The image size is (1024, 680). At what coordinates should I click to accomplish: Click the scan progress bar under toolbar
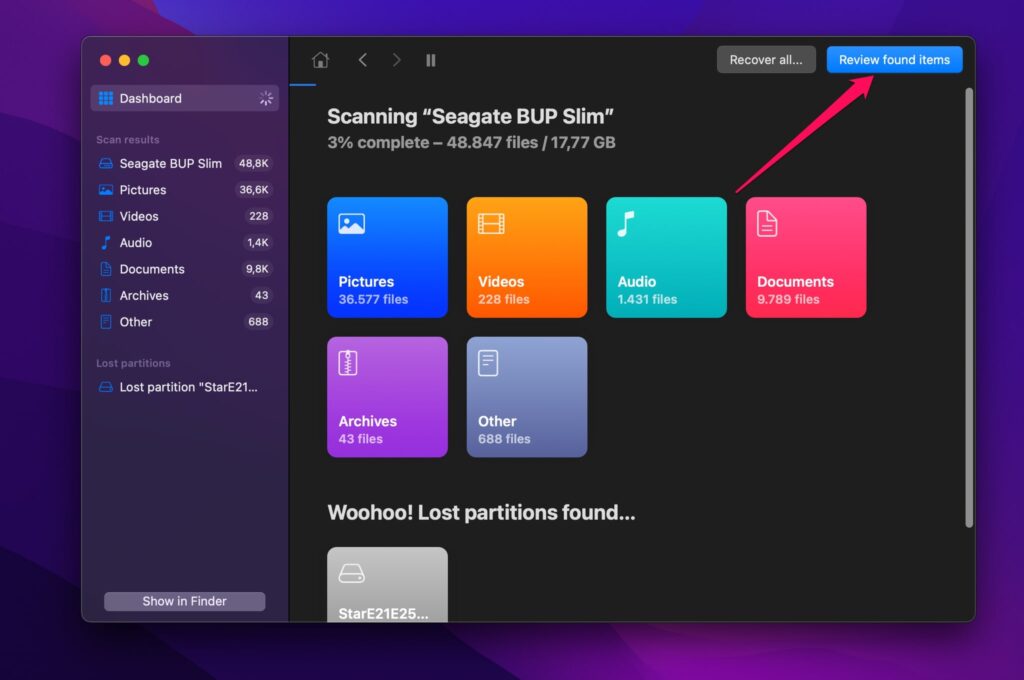(x=302, y=84)
